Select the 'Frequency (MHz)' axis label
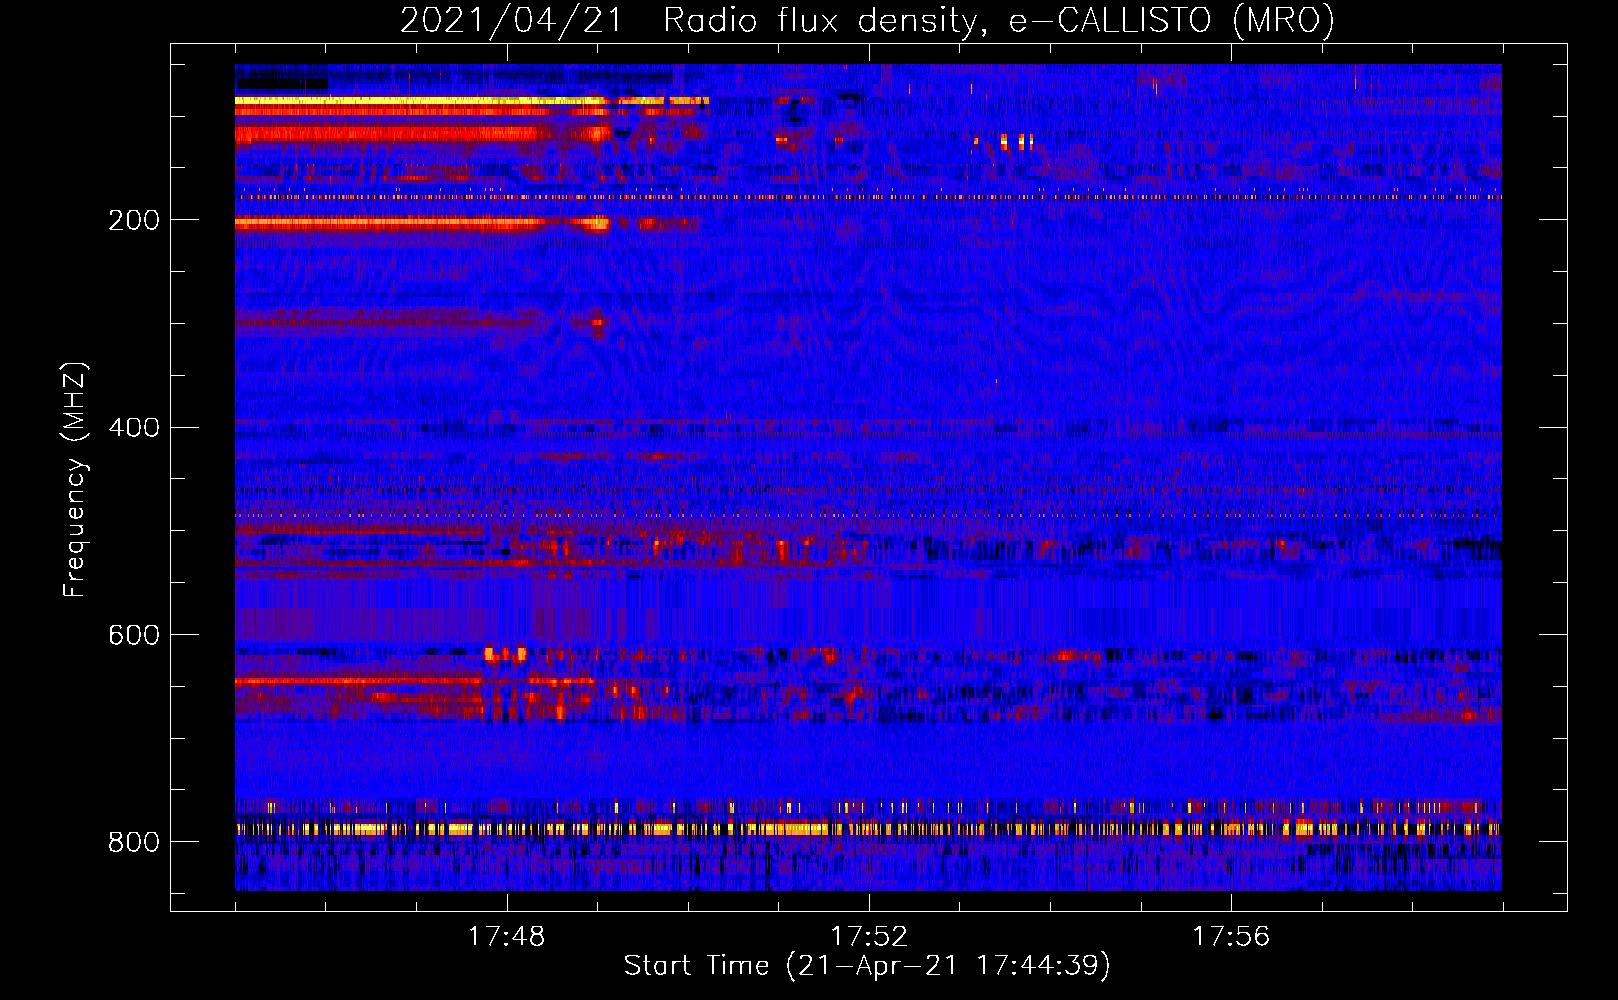Viewport: 1618px width, 1000px height. (75, 479)
